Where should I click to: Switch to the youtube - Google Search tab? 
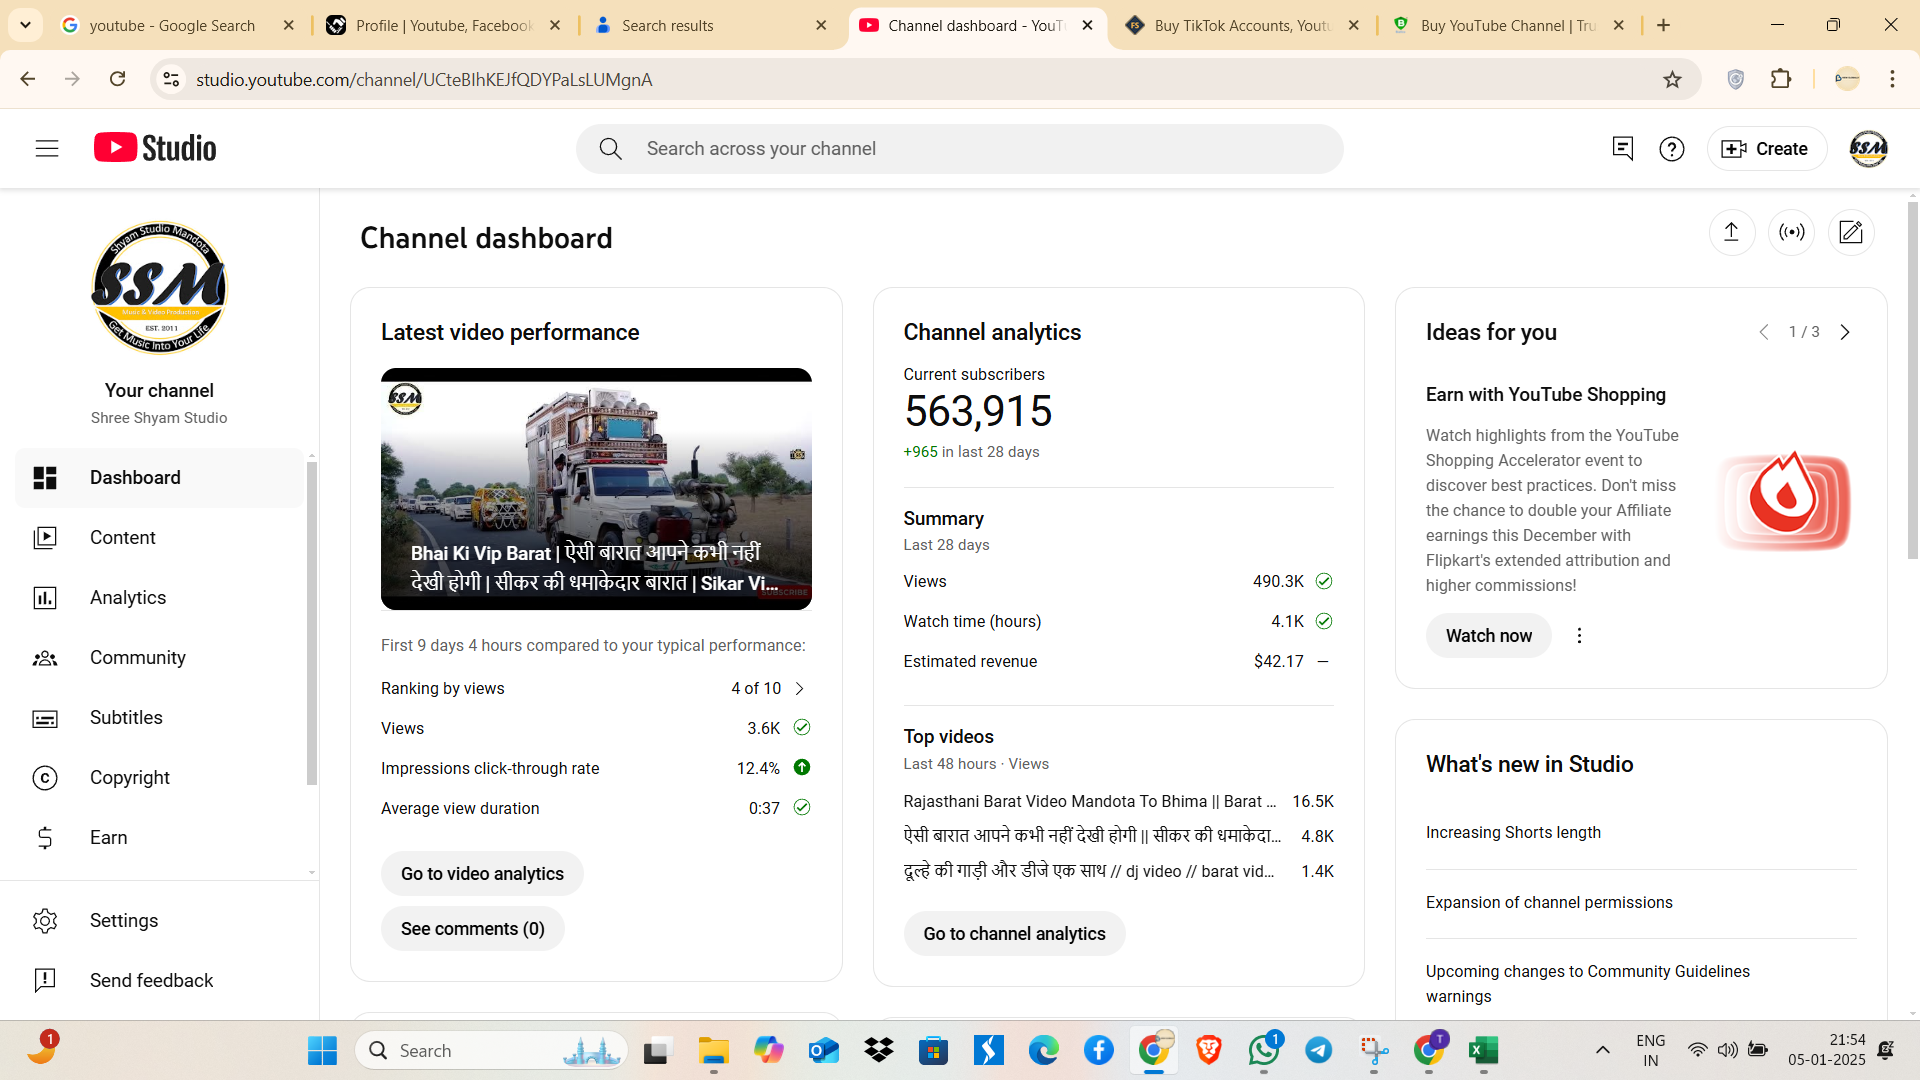pyautogui.click(x=172, y=26)
